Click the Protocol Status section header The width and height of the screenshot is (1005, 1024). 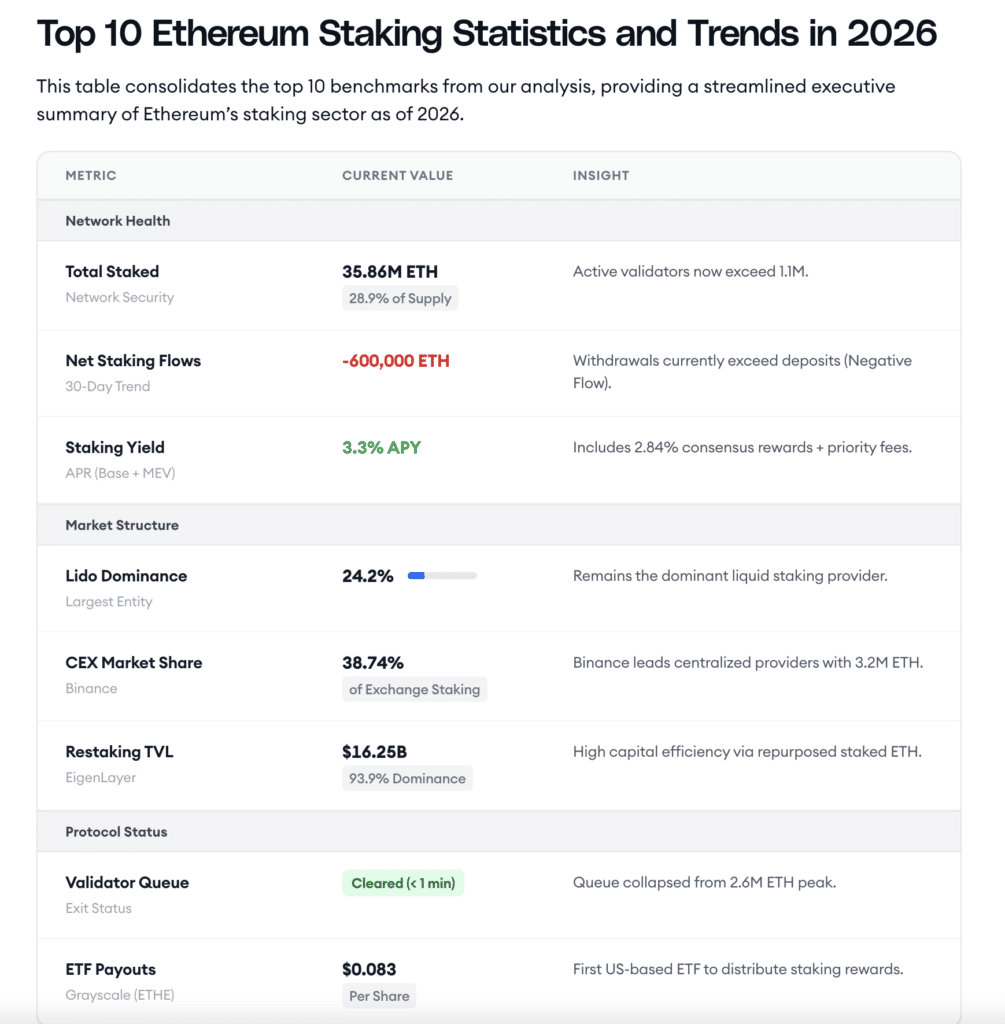click(116, 832)
